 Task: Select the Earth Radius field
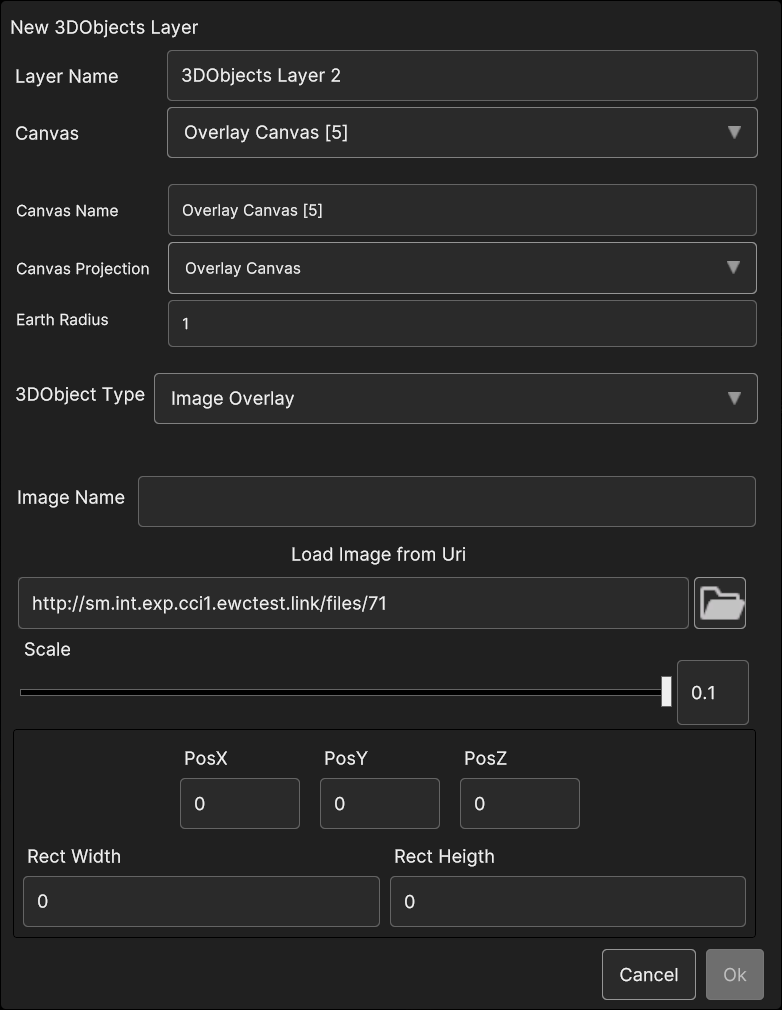(x=461, y=324)
